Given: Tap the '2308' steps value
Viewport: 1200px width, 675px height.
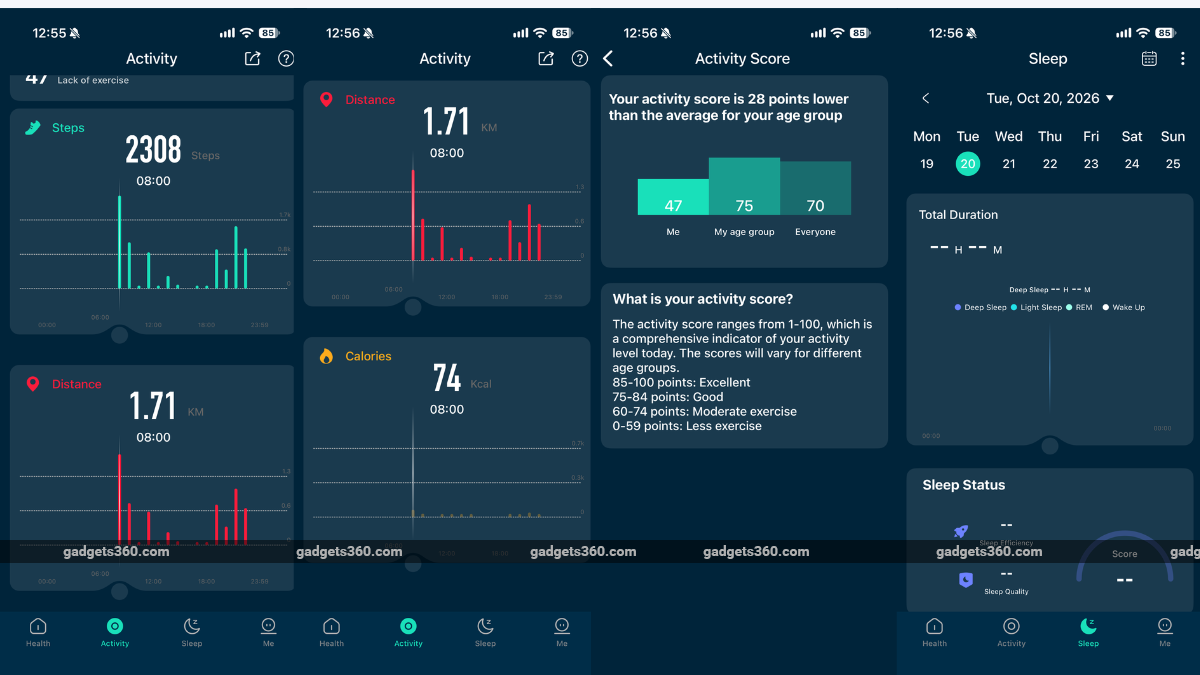Looking at the screenshot, I should tap(153, 150).
